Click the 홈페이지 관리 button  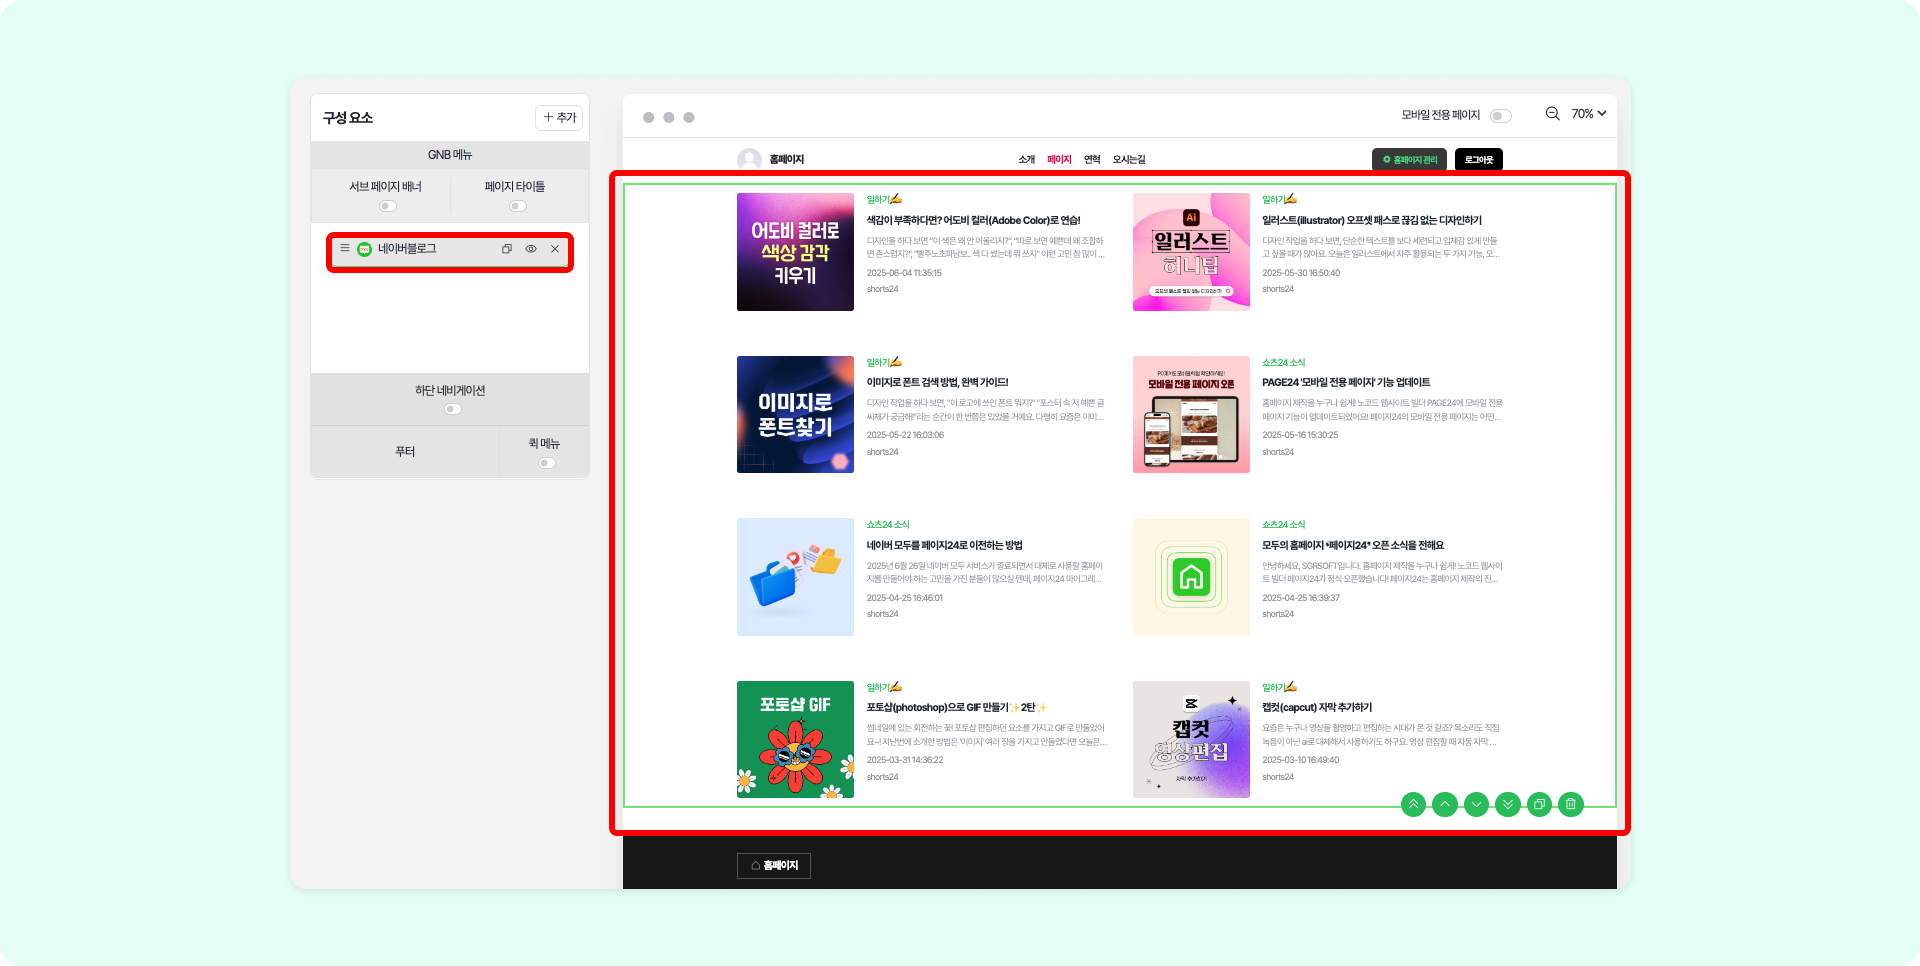click(x=1409, y=160)
